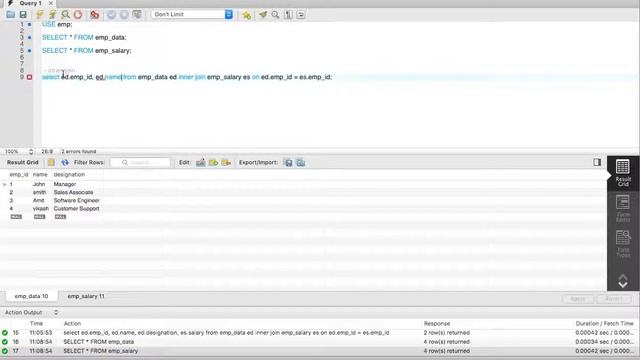The height and width of the screenshot is (360, 640).
Task: Select the Result Grid side panel button
Action: [x=623, y=173]
